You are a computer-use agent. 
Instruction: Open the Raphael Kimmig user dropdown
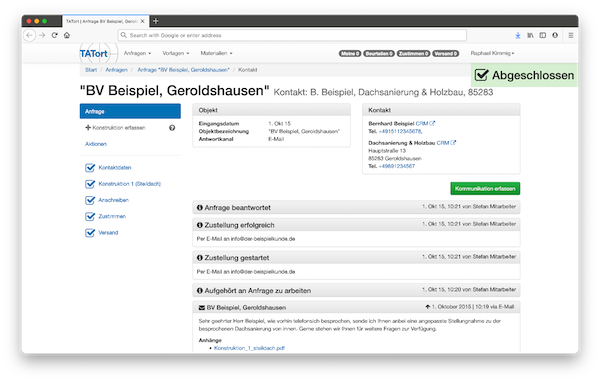click(x=492, y=53)
